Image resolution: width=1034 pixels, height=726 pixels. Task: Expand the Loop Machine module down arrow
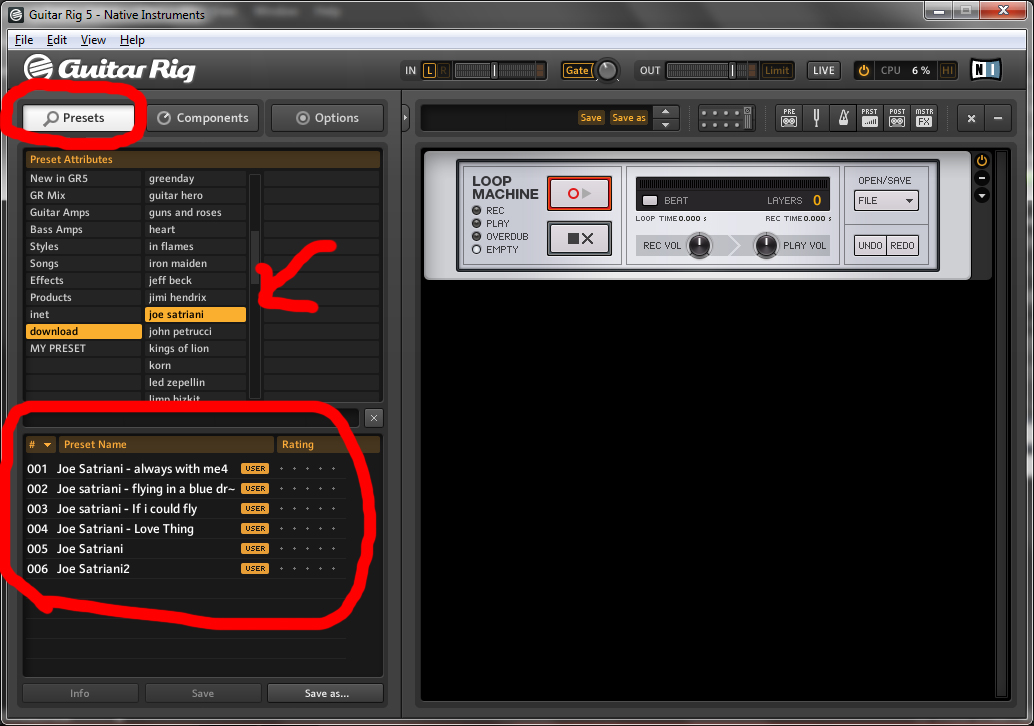[981, 195]
